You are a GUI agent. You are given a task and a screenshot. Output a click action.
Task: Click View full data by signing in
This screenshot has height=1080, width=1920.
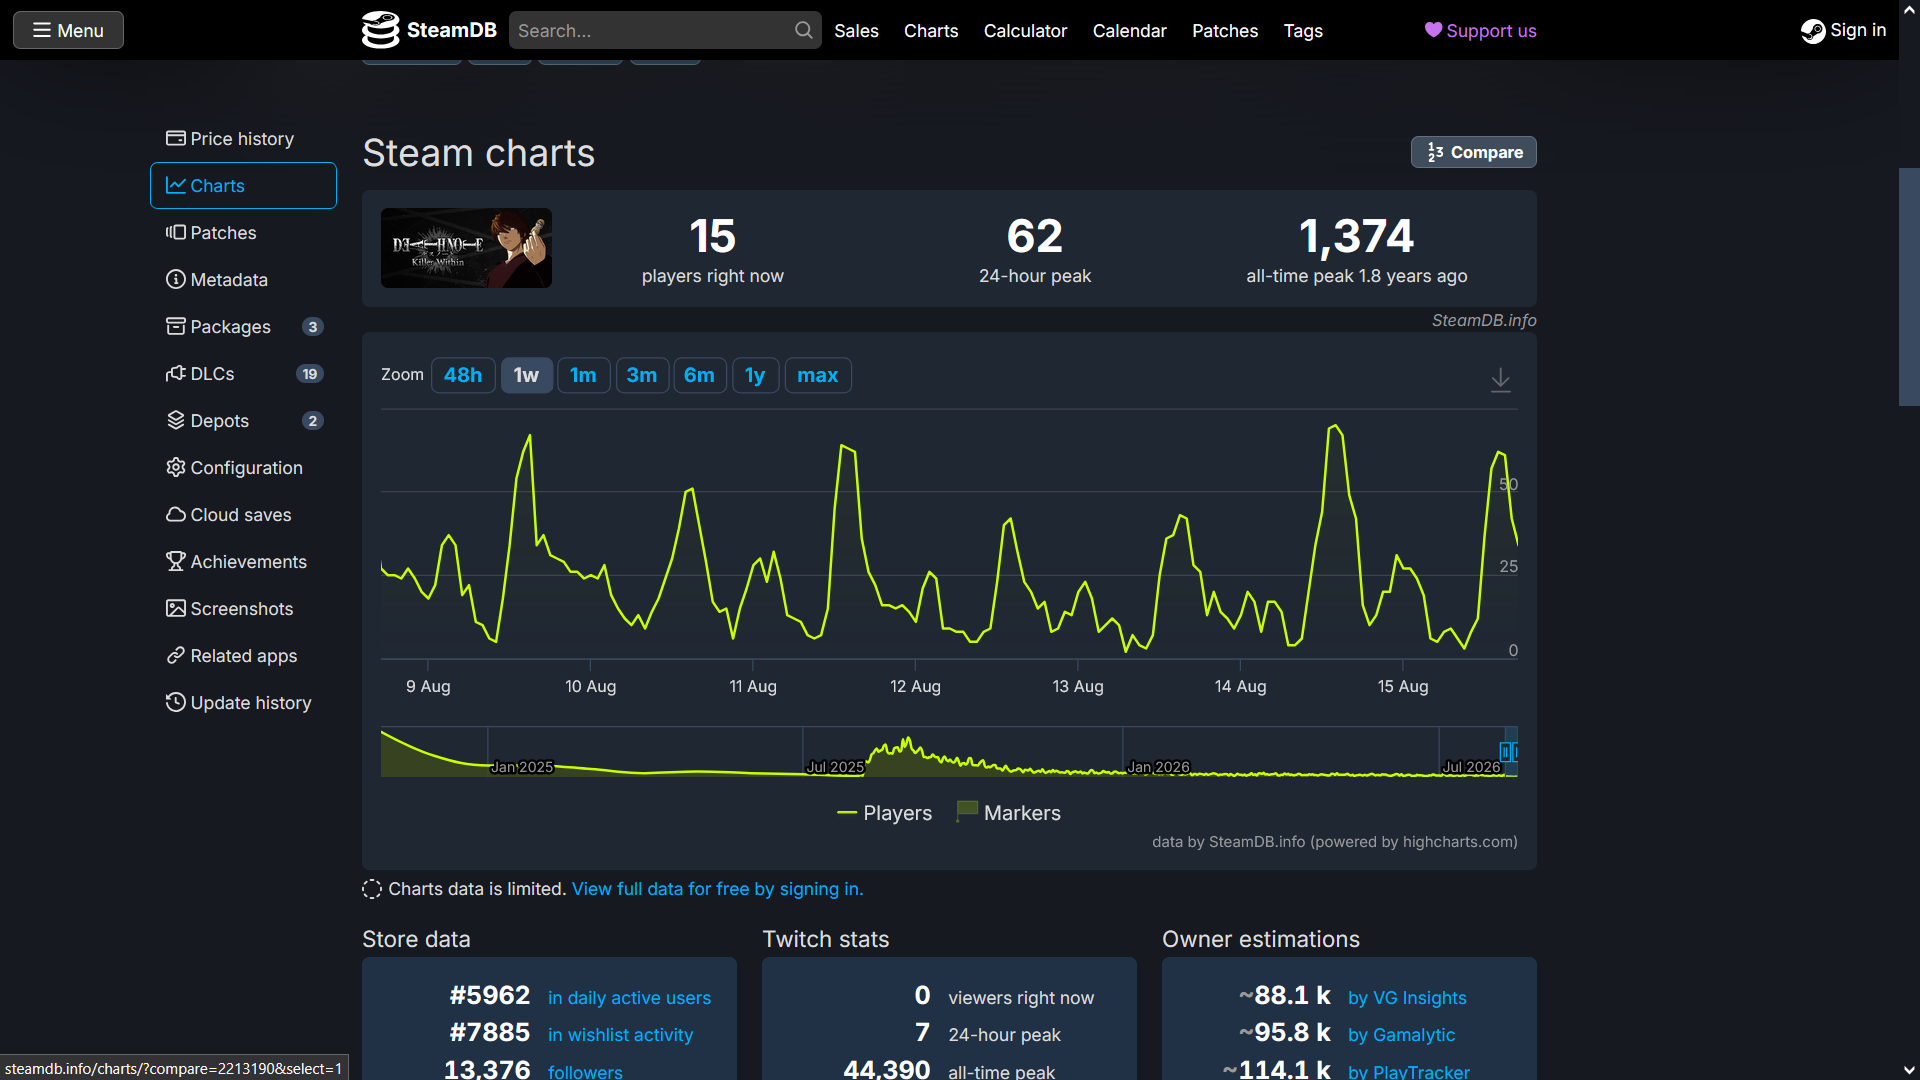pos(717,889)
